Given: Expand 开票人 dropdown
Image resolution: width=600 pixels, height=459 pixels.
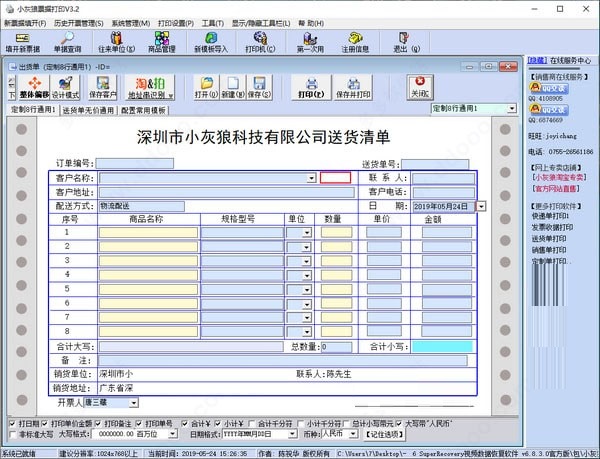Looking at the screenshot, I should pyautogui.click(x=134, y=403).
